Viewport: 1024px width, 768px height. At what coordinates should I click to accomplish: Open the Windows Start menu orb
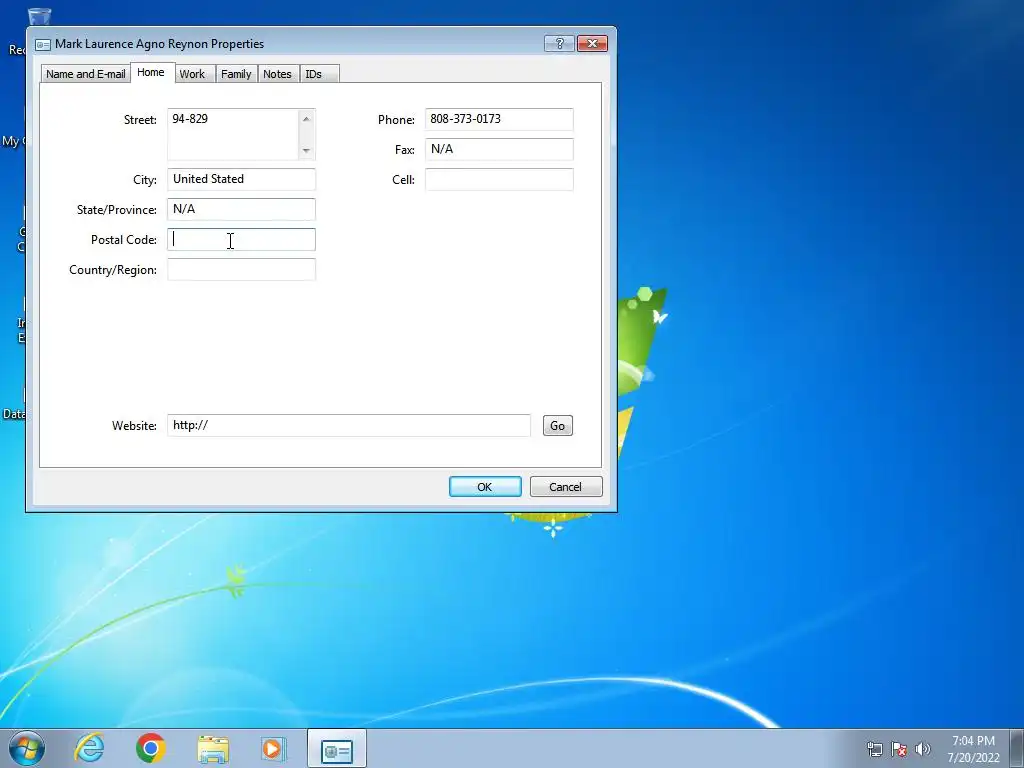(27, 748)
